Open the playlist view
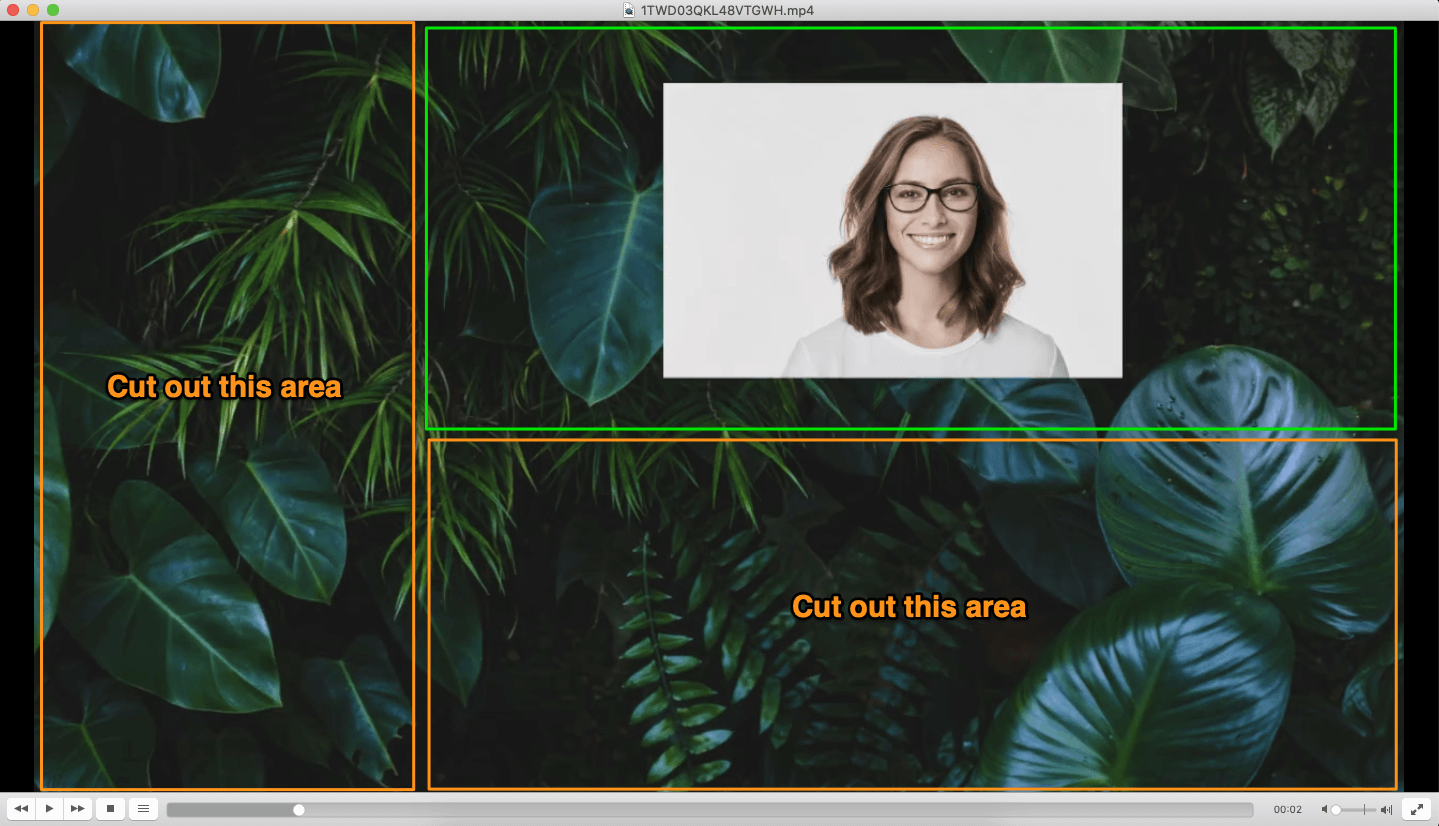Image resolution: width=1439 pixels, height=826 pixels. click(x=143, y=808)
